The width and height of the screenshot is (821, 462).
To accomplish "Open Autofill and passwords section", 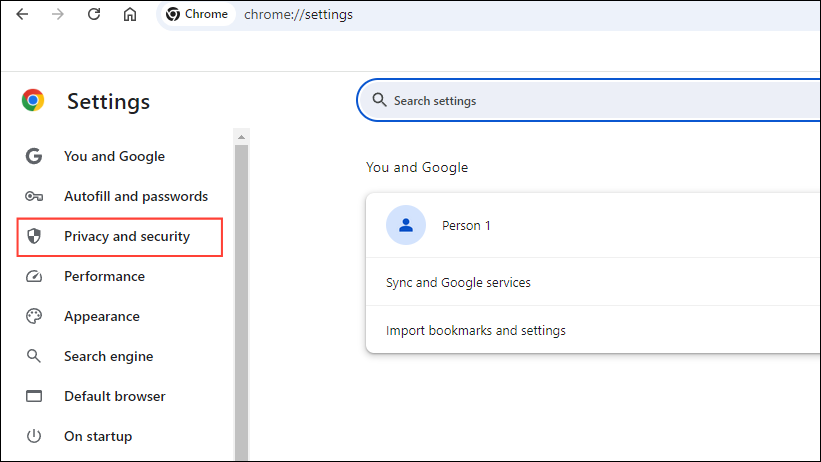I will pyautogui.click(x=136, y=196).
